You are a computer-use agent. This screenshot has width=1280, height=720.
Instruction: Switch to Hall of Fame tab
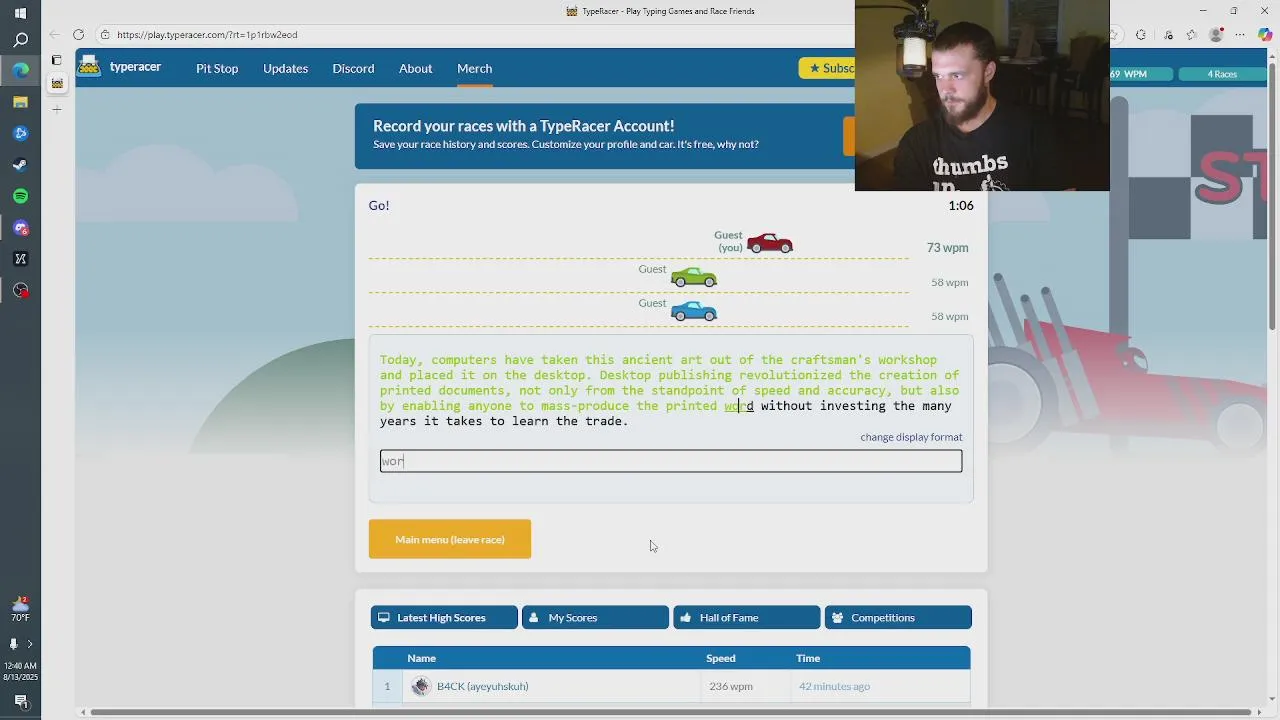(x=746, y=618)
